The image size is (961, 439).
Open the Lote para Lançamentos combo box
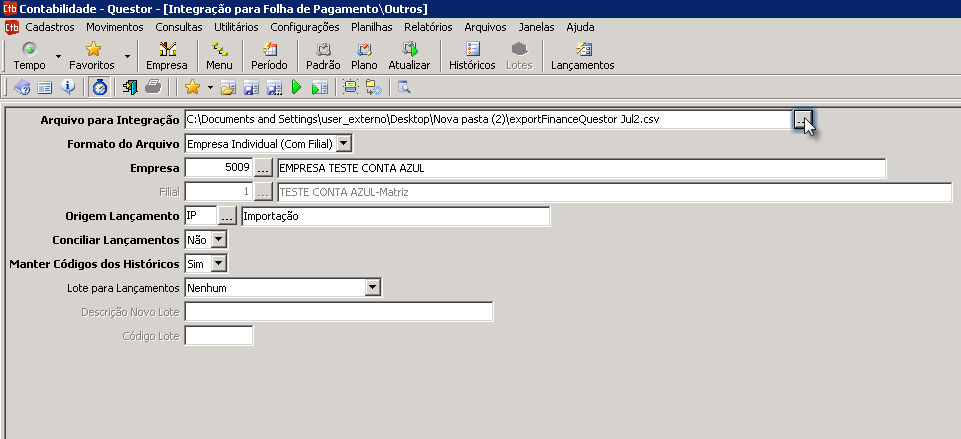tap(373, 288)
